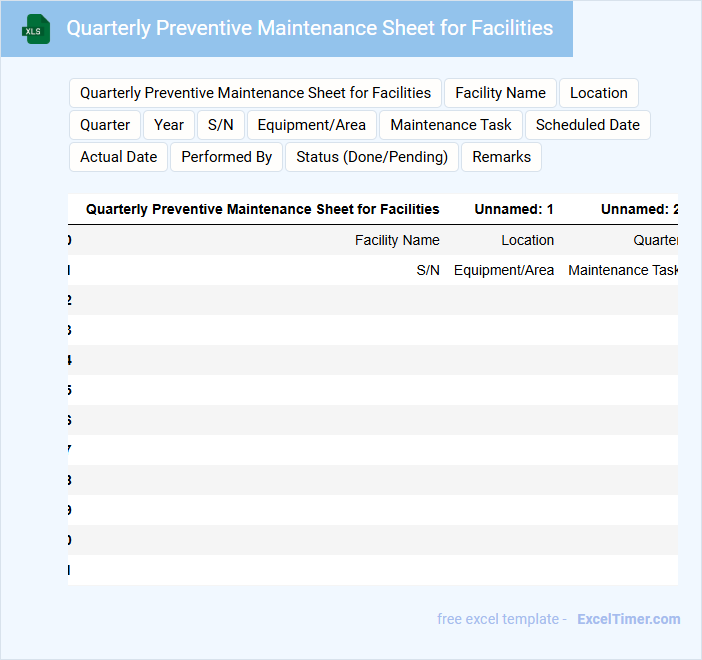
Task: Select the Quarter tag
Action: point(105,125)
